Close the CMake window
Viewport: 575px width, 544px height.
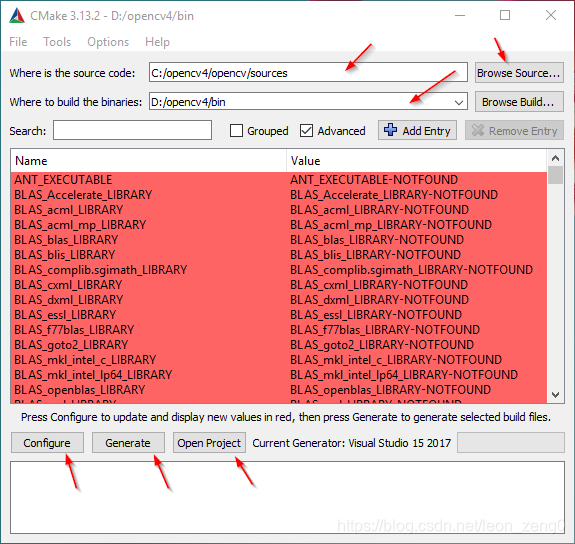(x=551, y=15)
